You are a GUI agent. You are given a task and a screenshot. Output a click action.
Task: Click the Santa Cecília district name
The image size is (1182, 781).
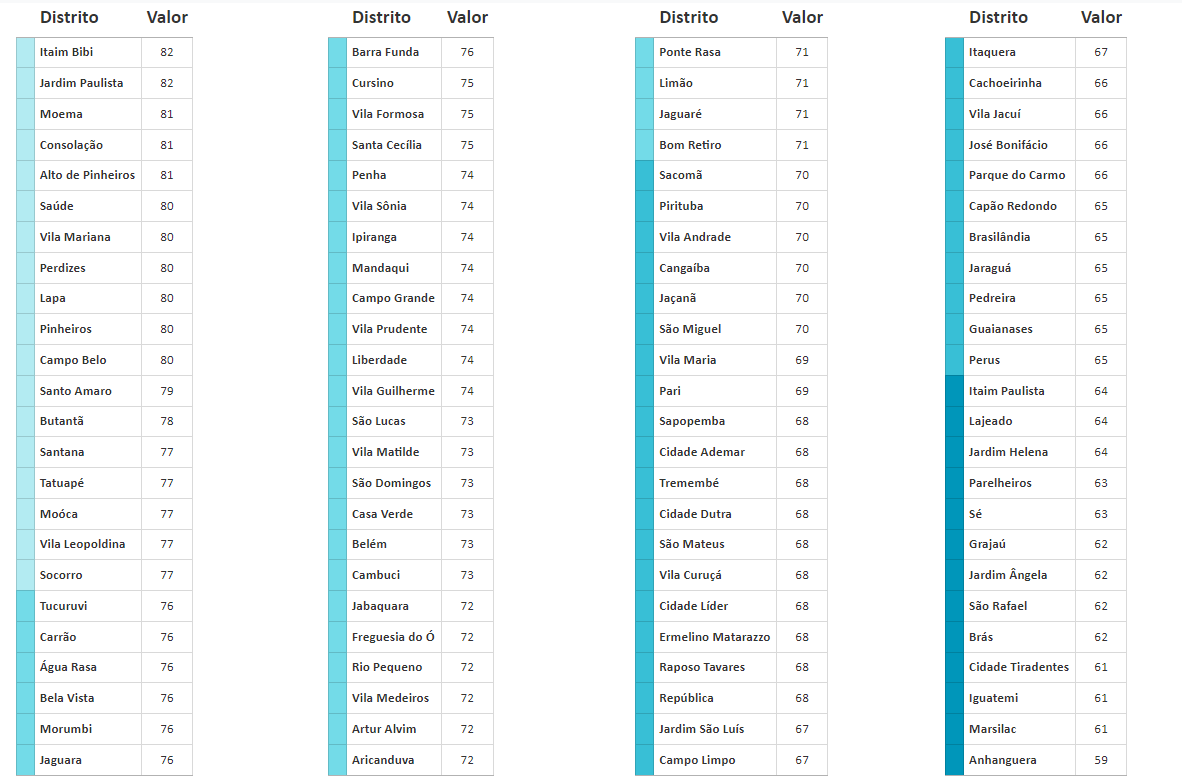(387, 145)
